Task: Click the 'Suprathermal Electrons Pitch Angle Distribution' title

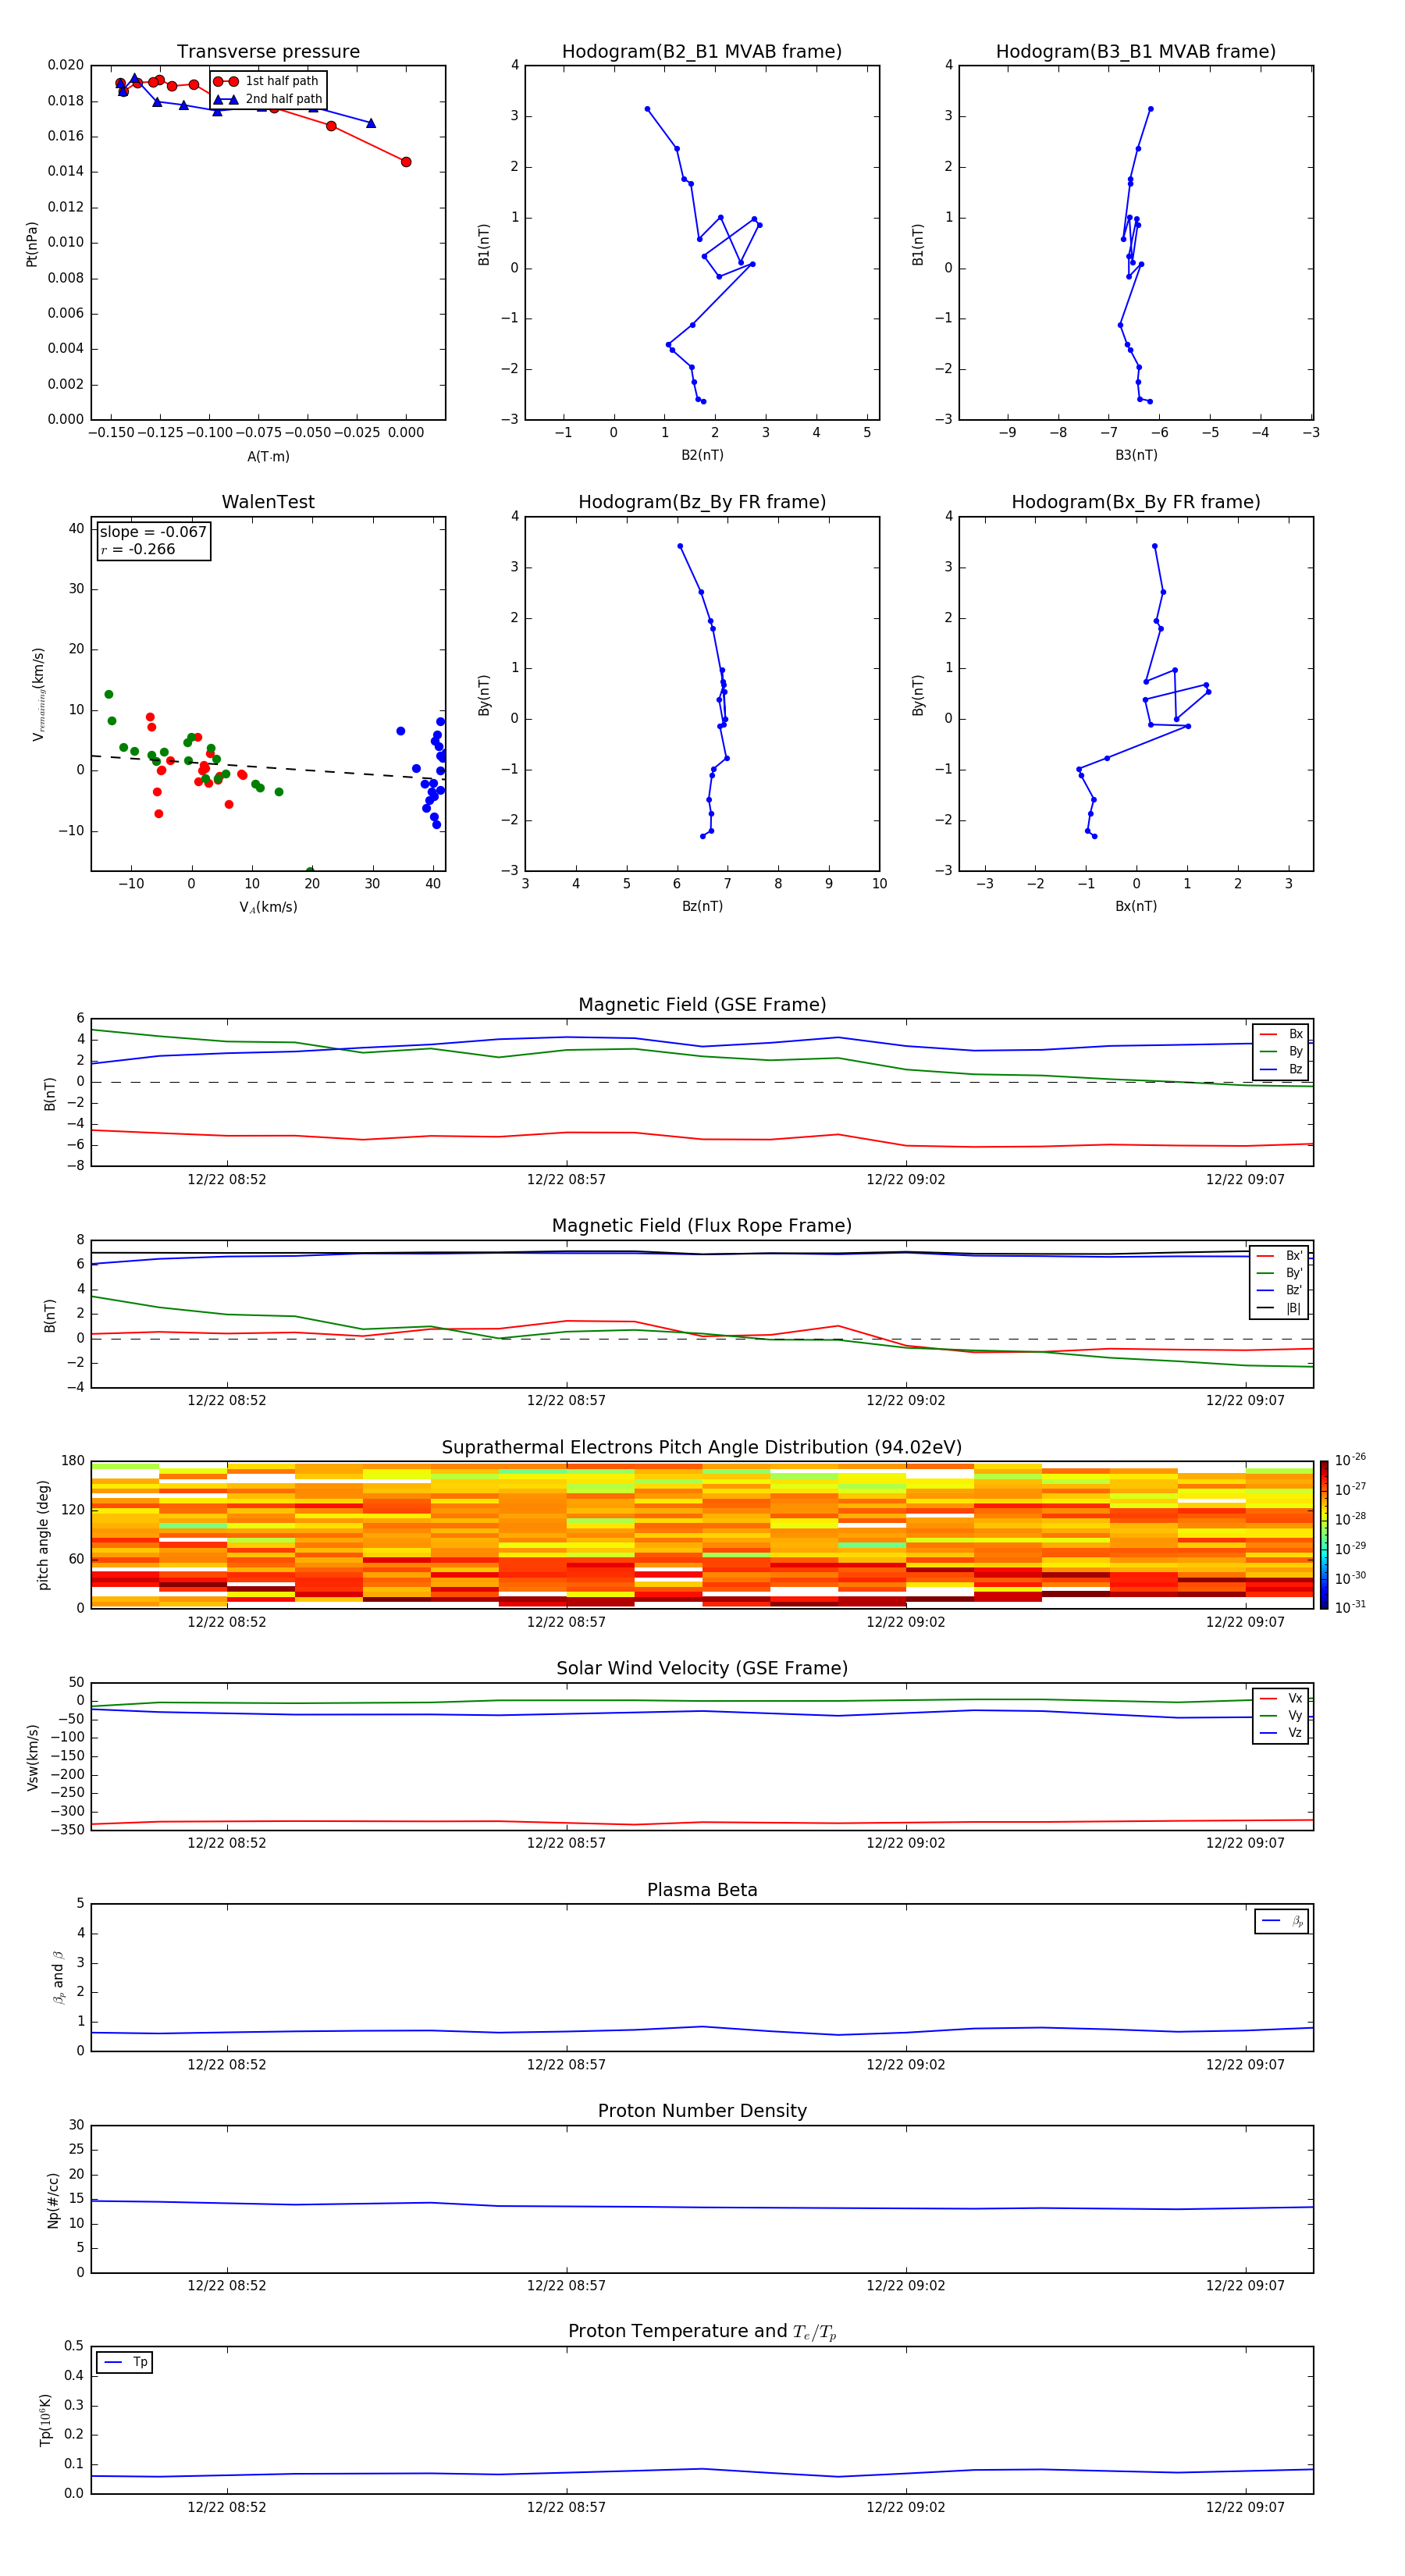Action: (x=702, y=1448)
